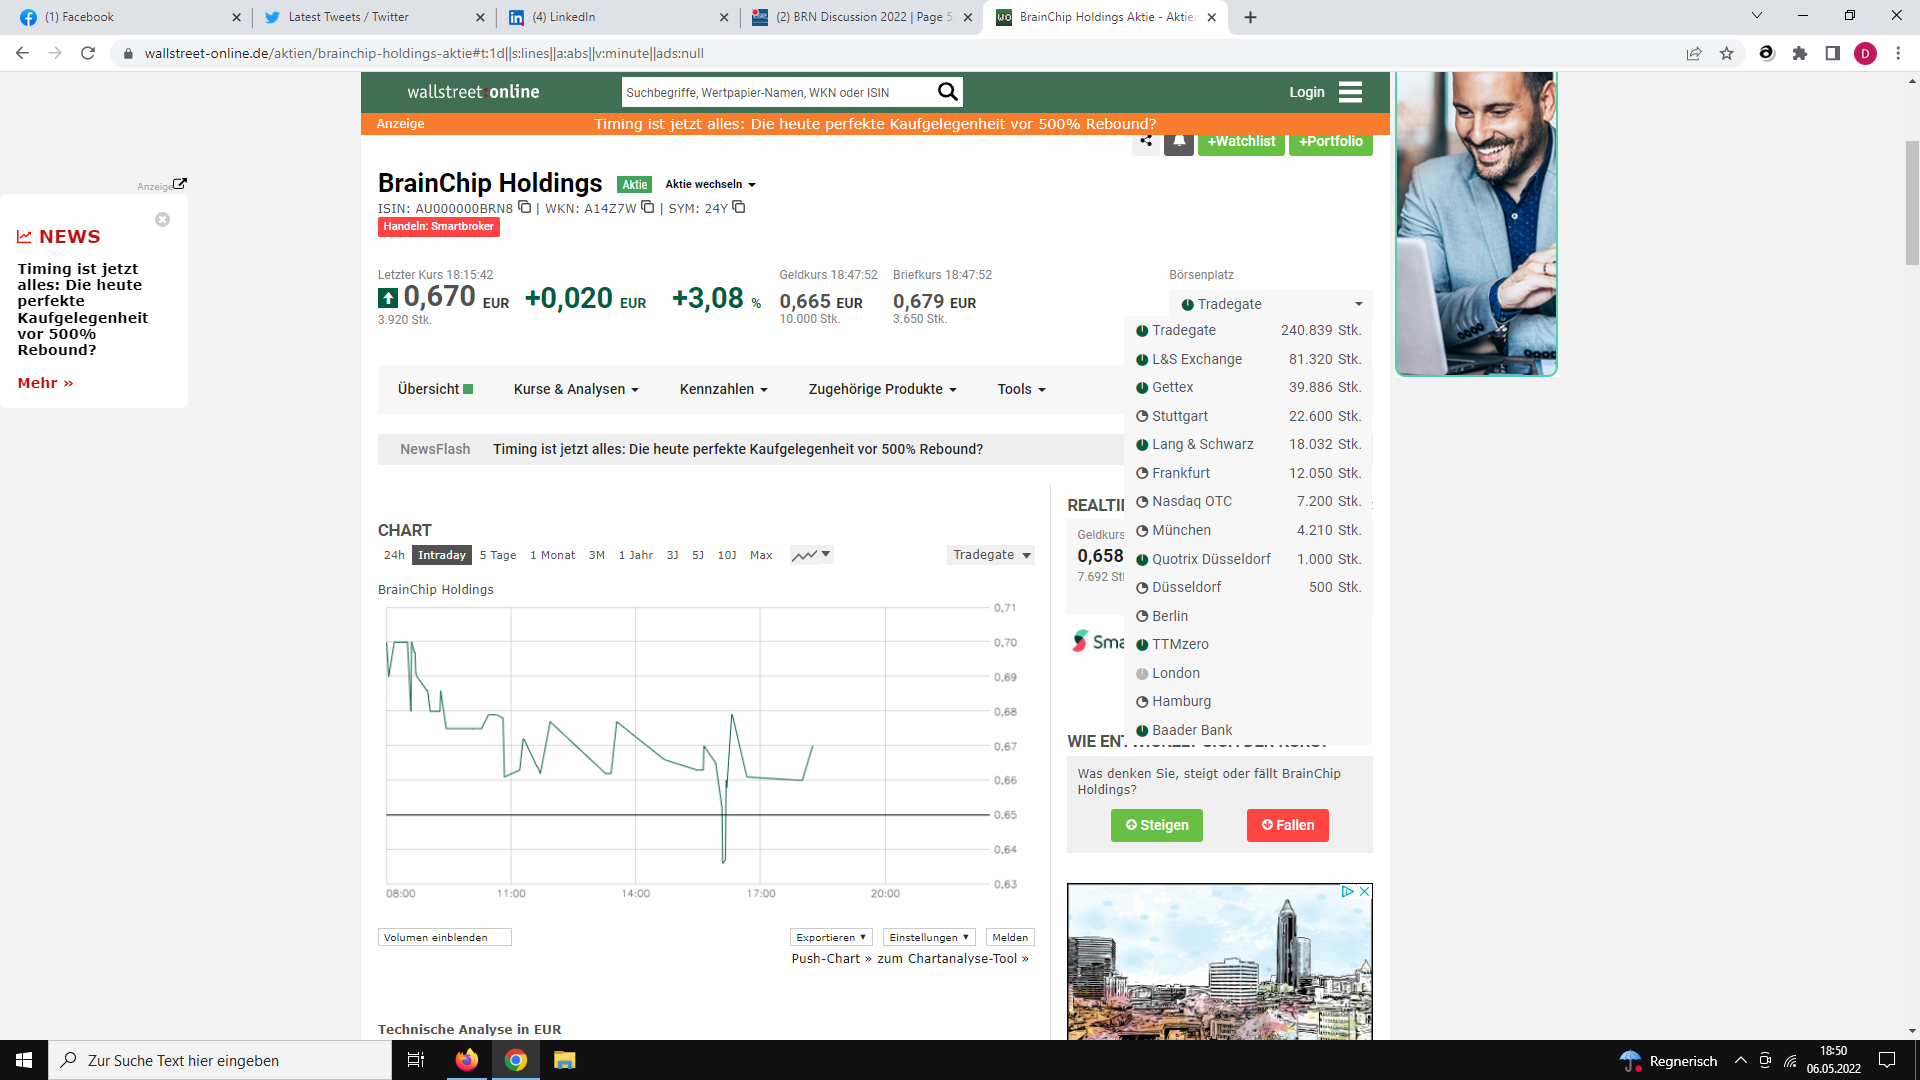Image resolution: width=1920 pixels, height=1080 pixels.
Task: Open external Anzeige link icon
Action: click(180, 184)
